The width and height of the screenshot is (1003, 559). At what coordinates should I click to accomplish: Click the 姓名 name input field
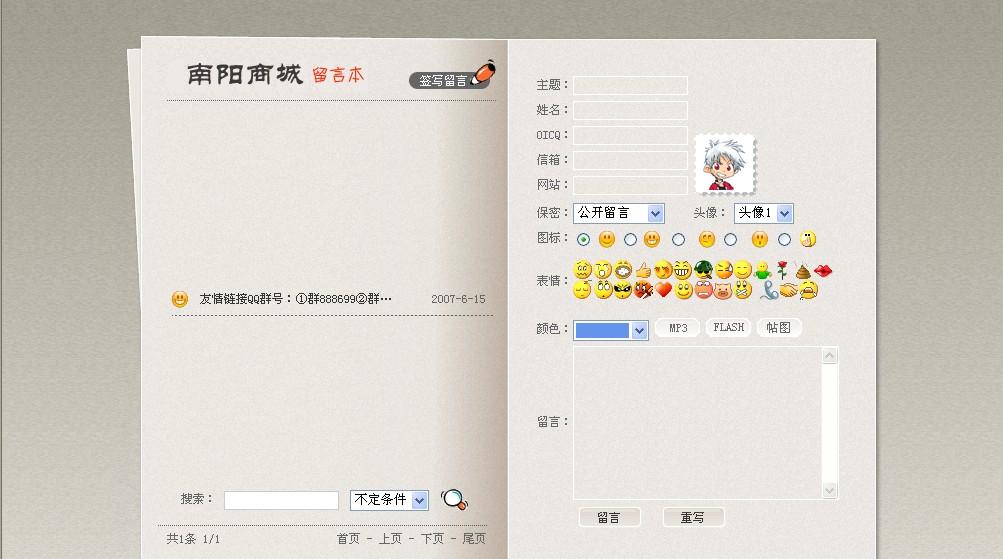tap(630, 110)
